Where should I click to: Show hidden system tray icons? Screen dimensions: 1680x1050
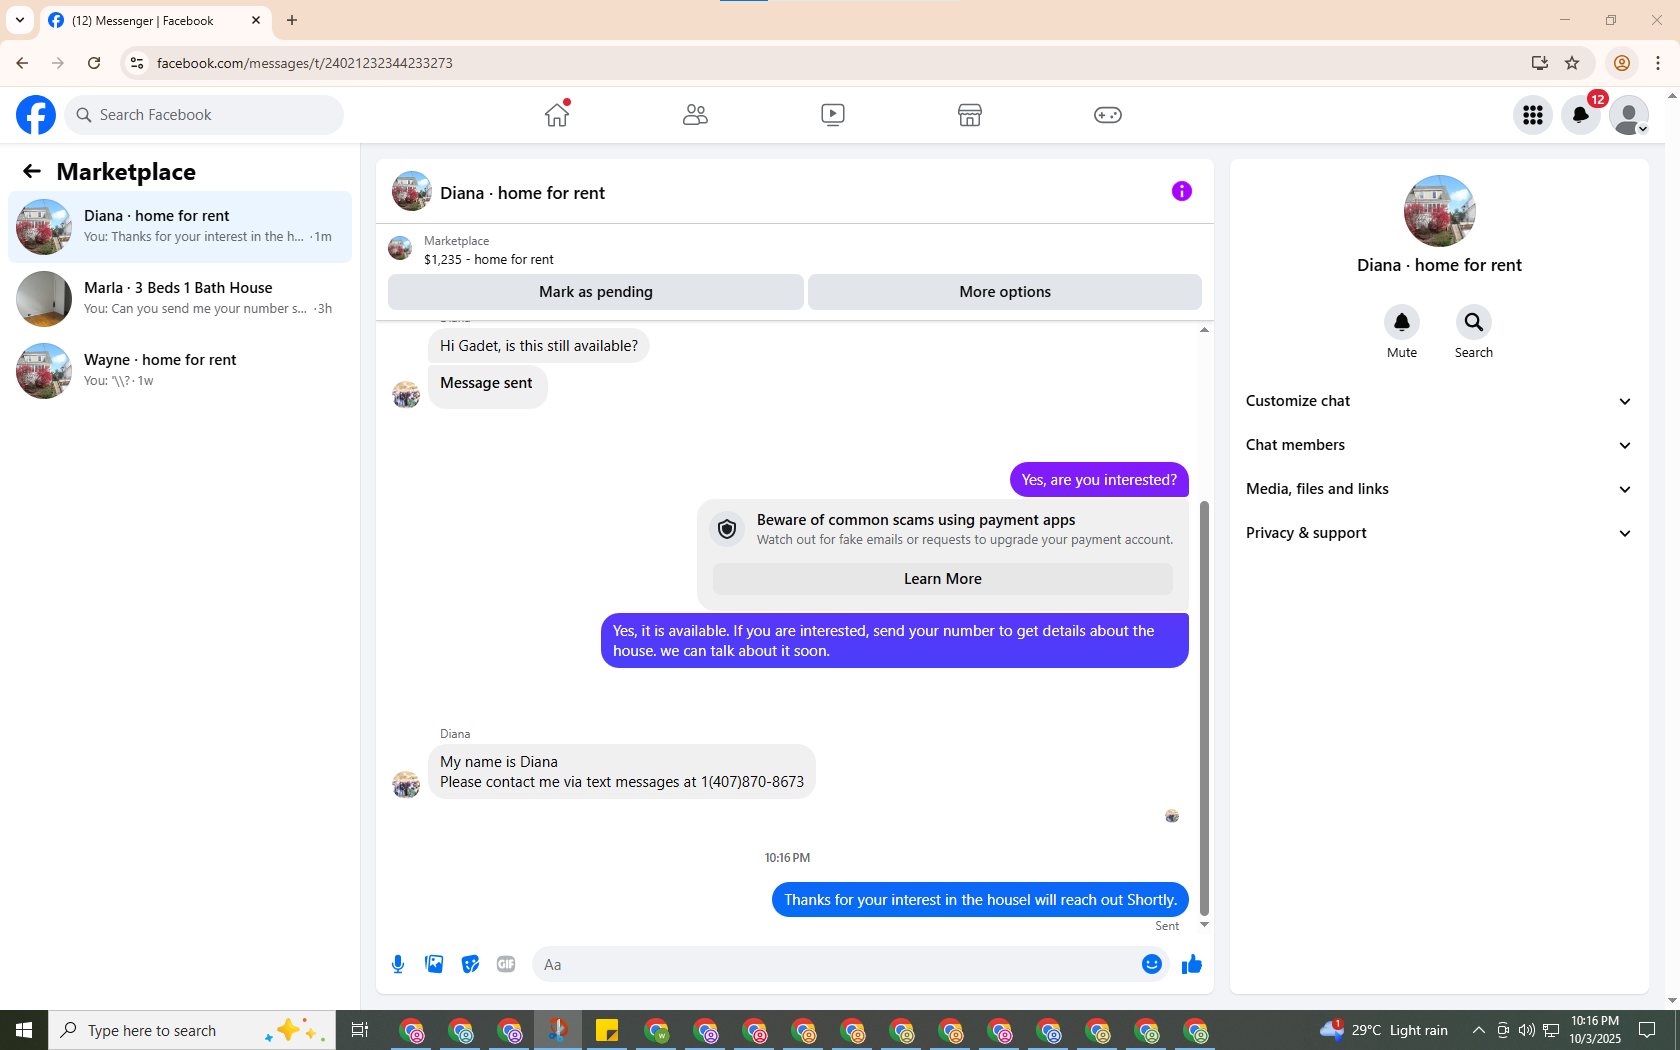coord(1478,1030)
